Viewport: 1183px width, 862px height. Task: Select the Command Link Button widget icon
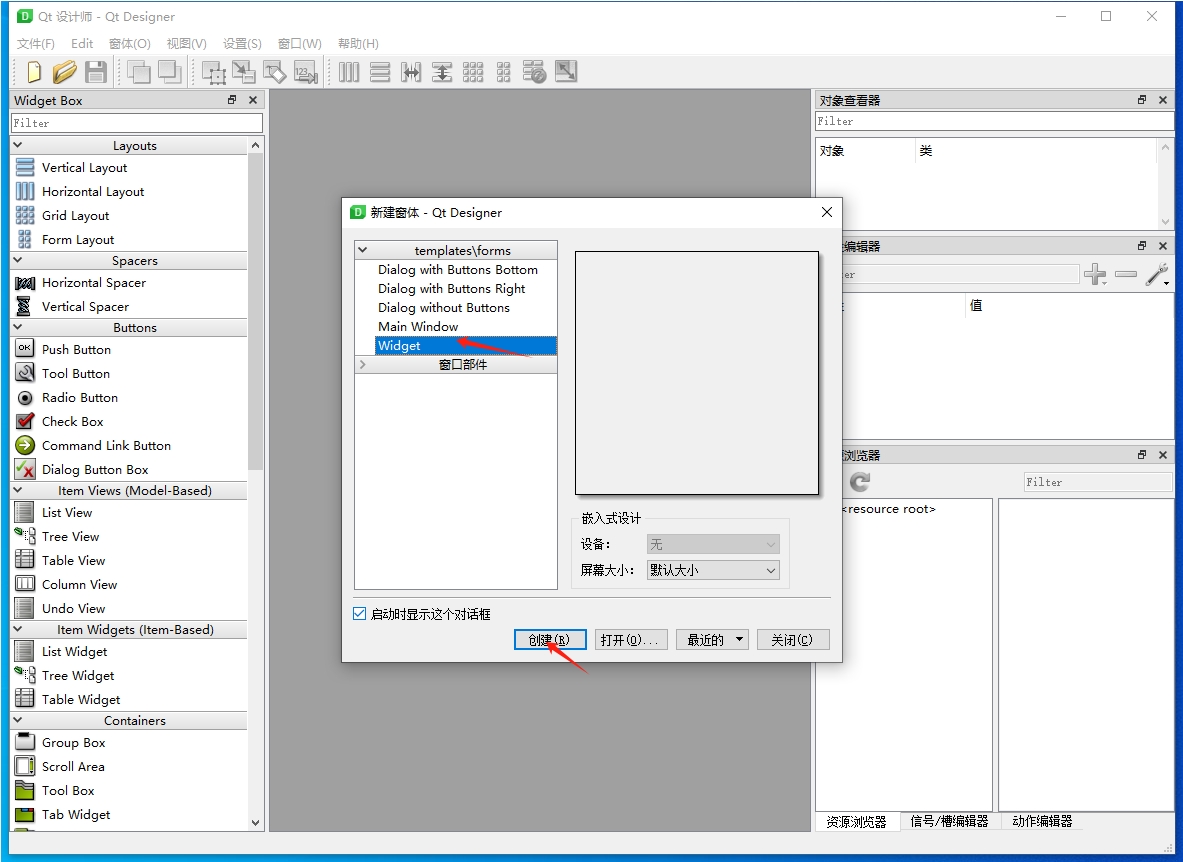25,445
